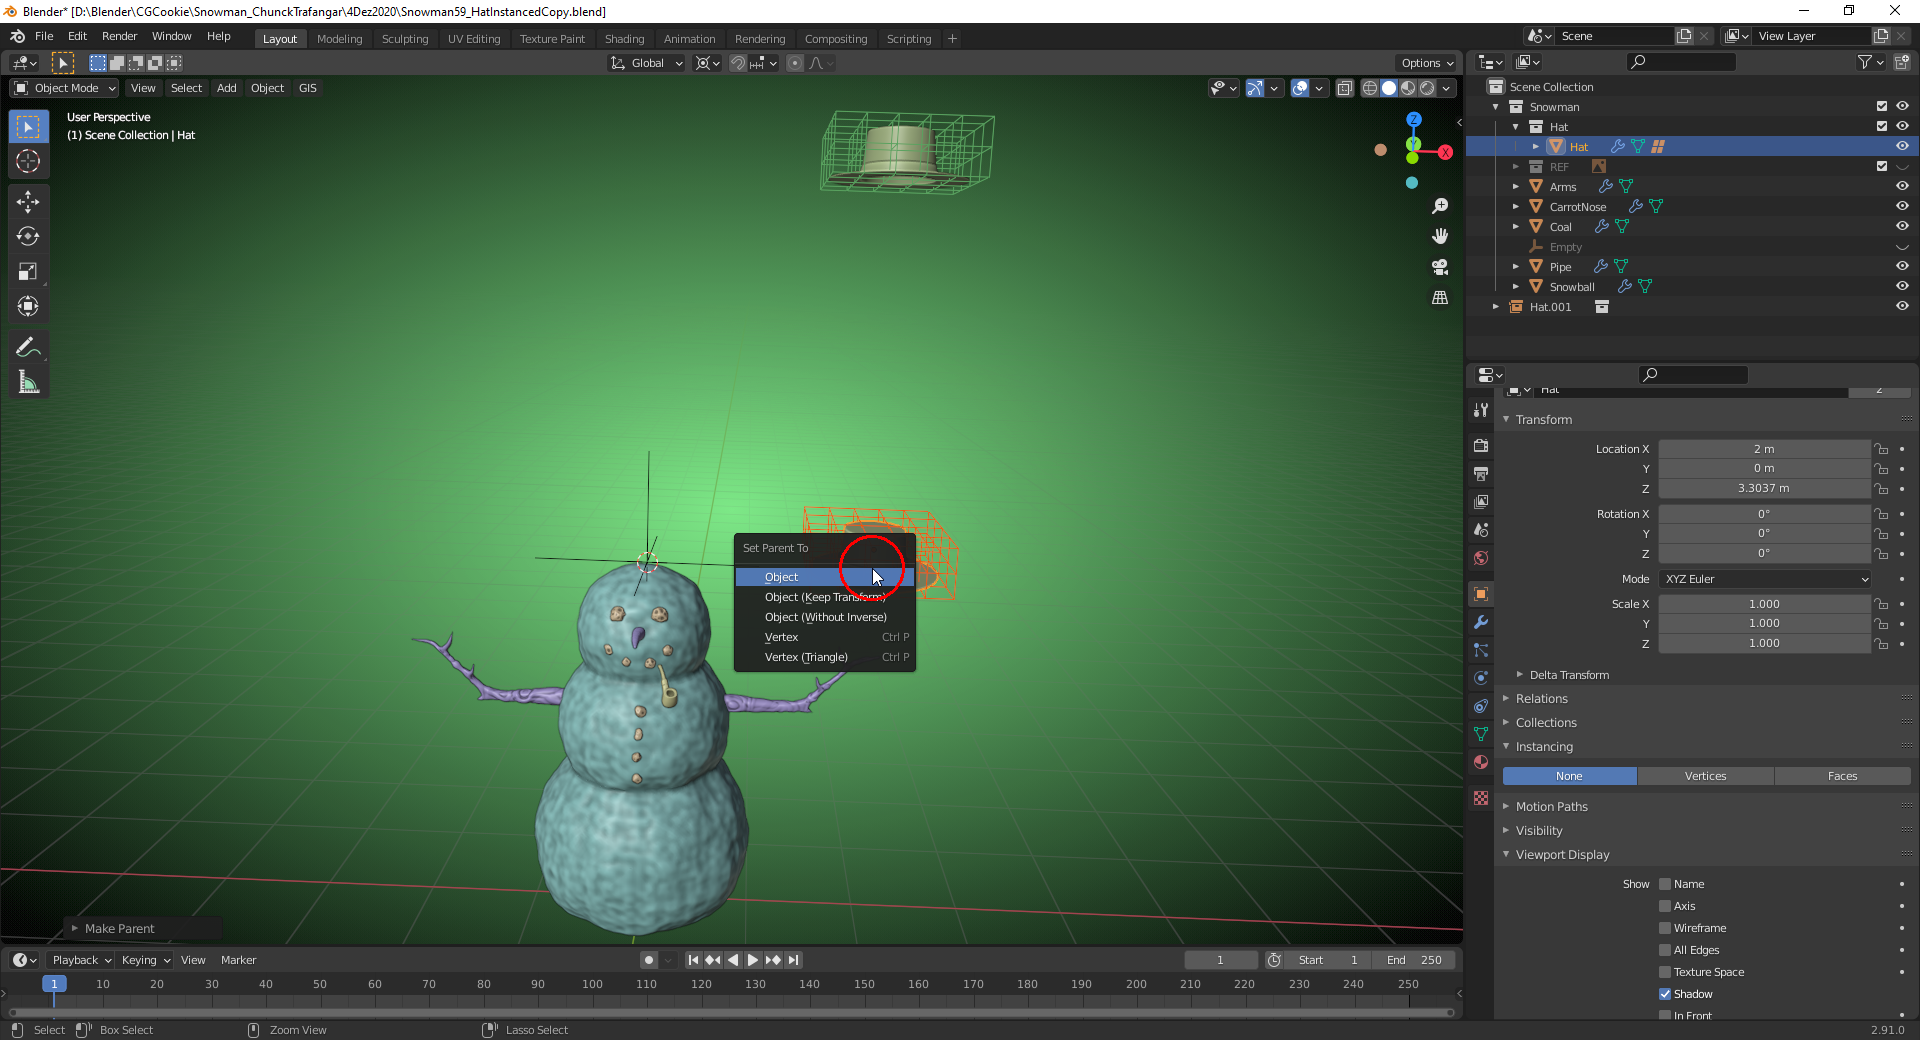Open the XYZ Euler rotation mode dropdown
This screenshot has width=1920, height=1040.
[x=1765, y=579]
